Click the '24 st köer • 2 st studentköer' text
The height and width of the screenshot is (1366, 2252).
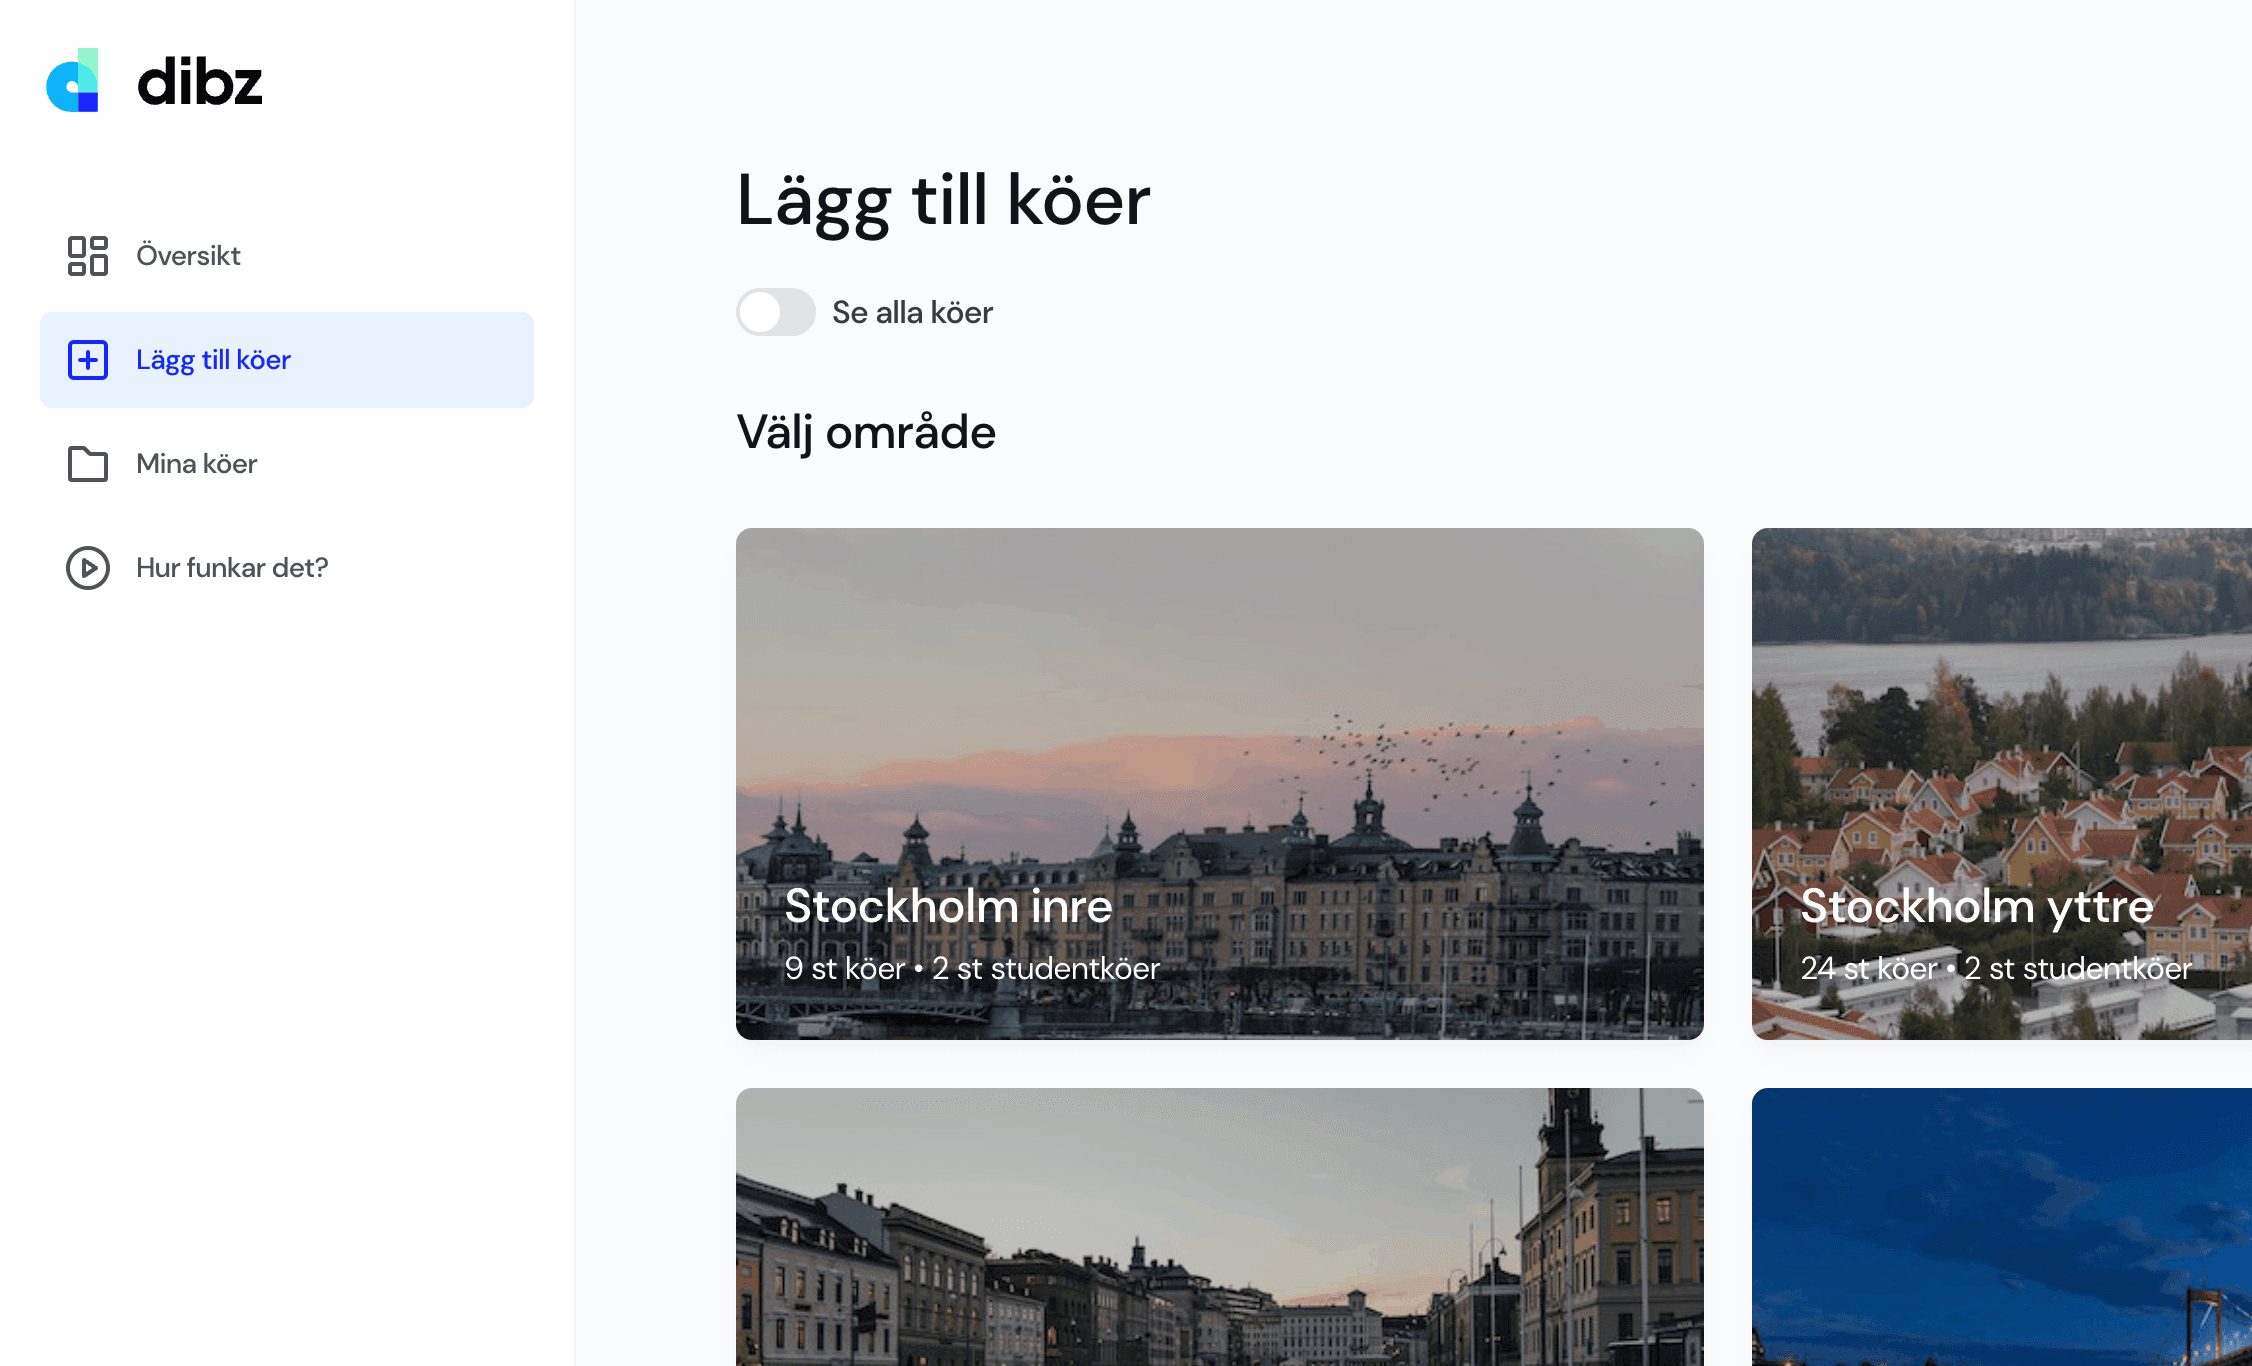coord(1996,968)
